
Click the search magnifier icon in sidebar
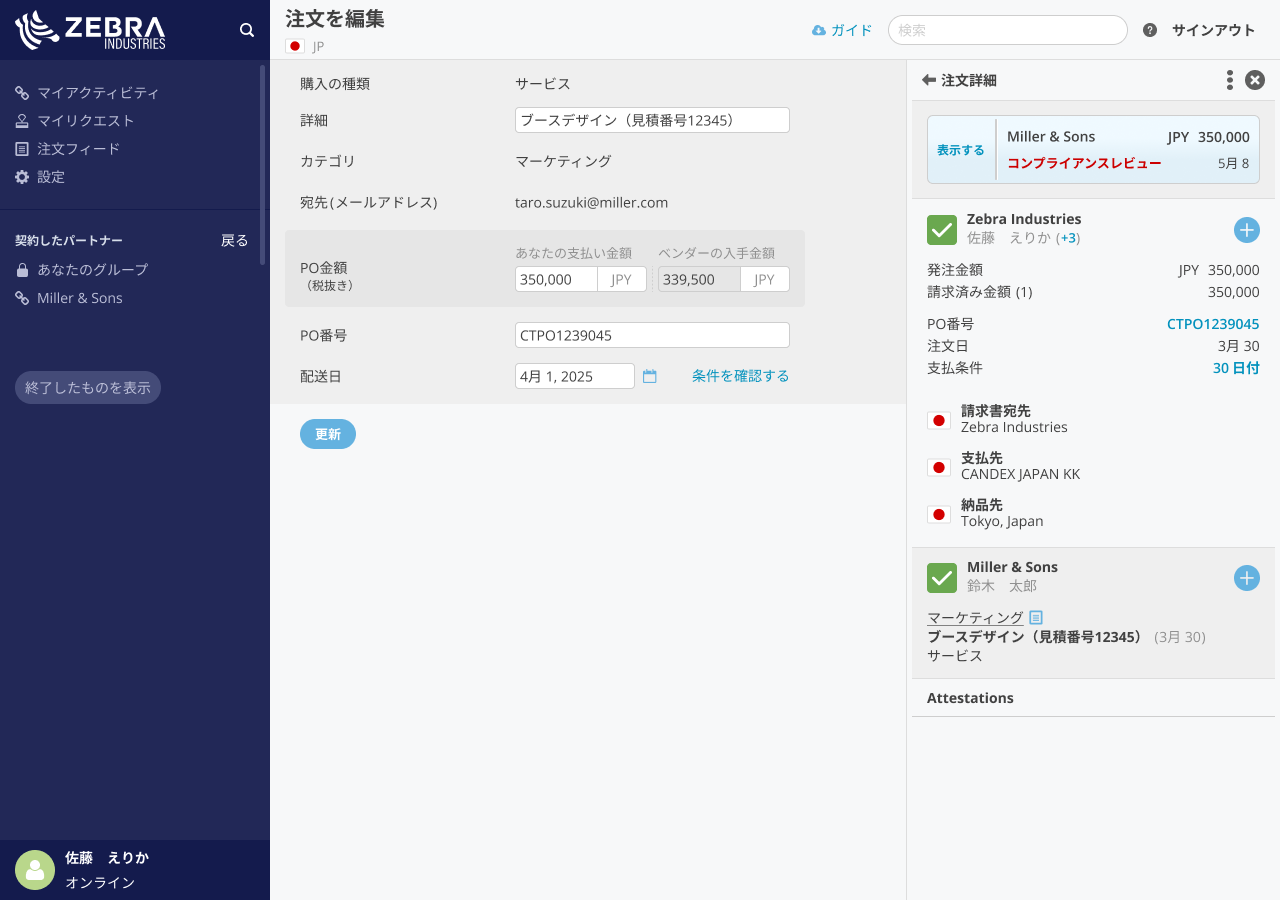click(247, 30)
